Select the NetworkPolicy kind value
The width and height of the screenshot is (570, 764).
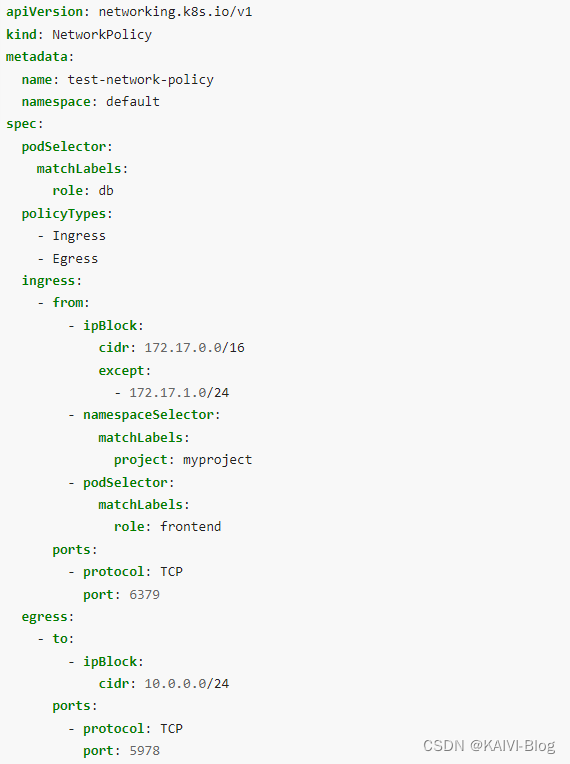tap(102, 35)
